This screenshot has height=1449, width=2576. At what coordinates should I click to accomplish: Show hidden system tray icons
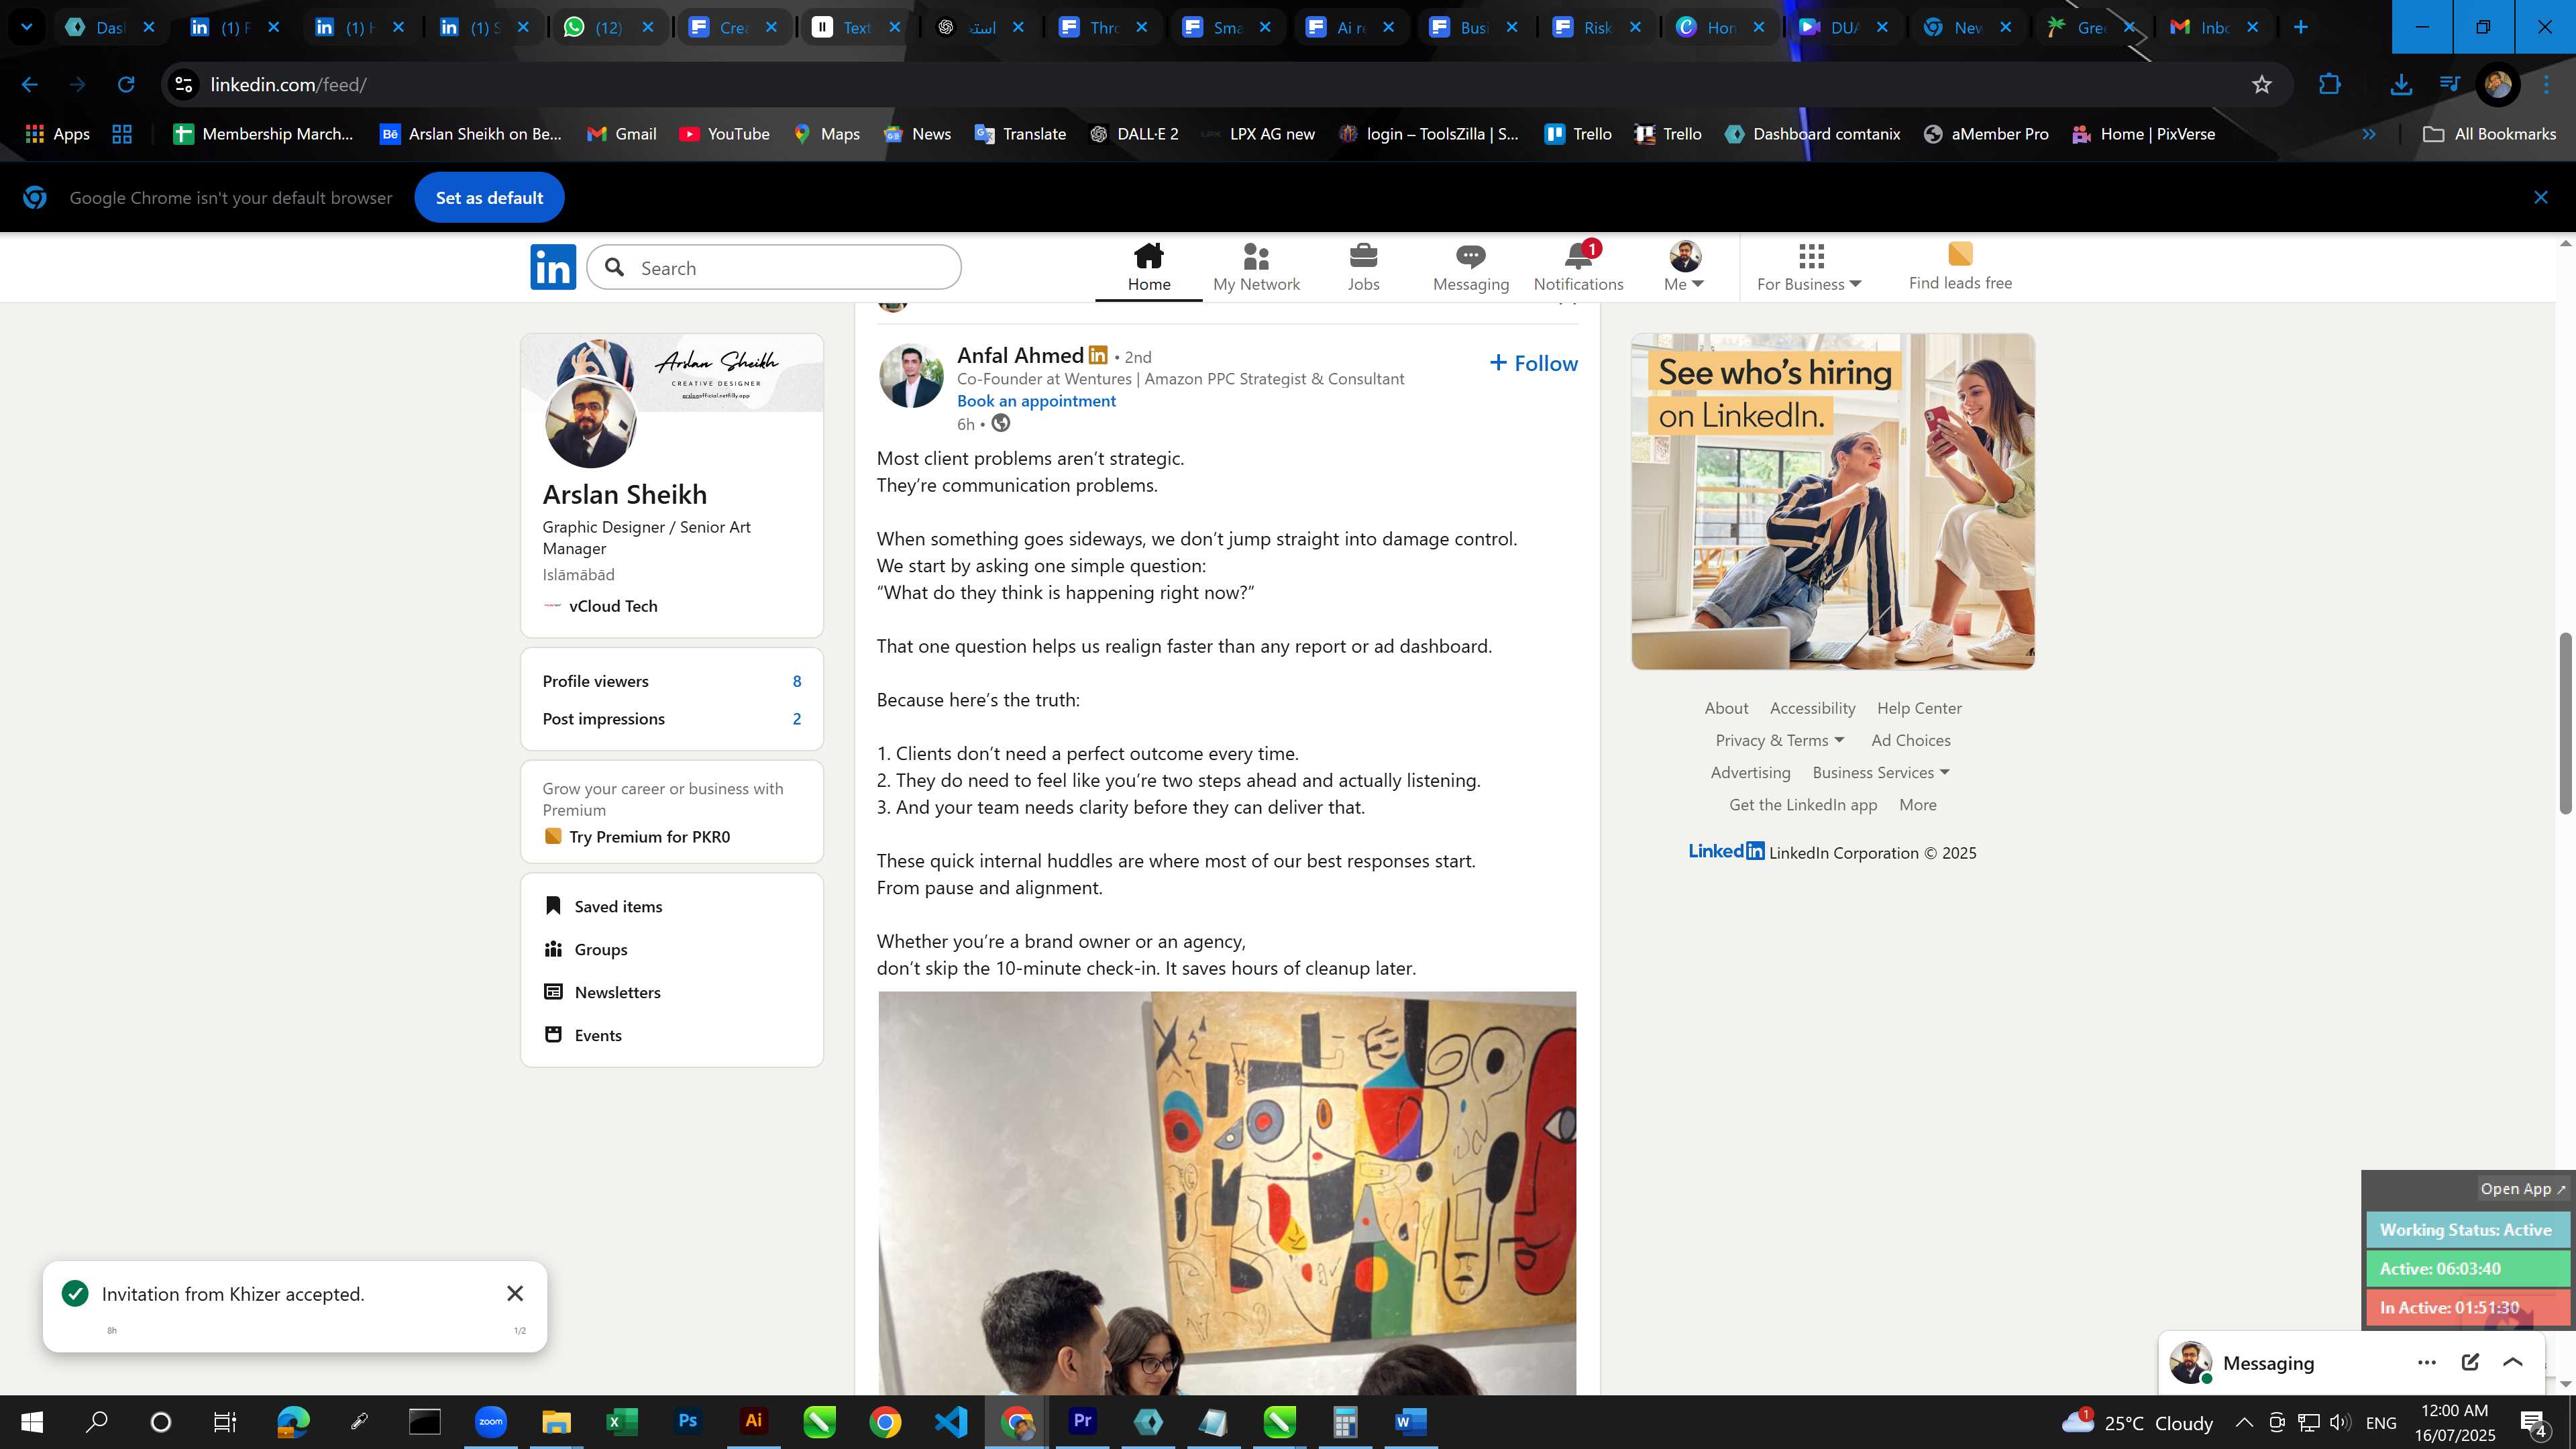2243,1422
